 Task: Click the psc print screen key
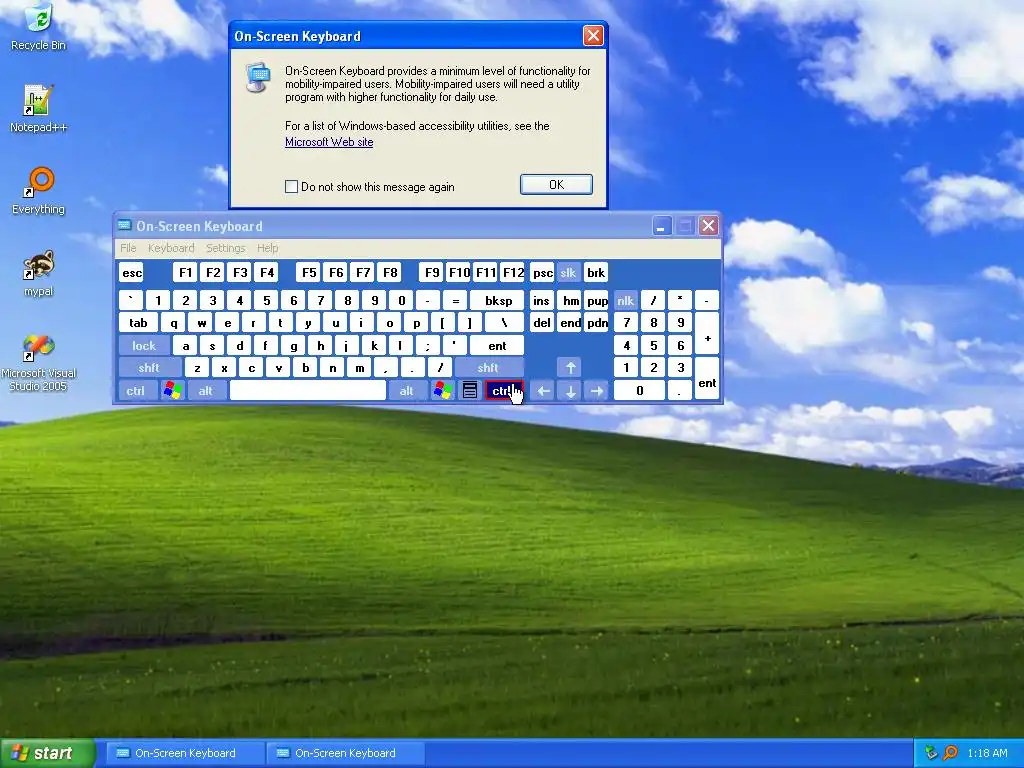click(x=542, y=272)
